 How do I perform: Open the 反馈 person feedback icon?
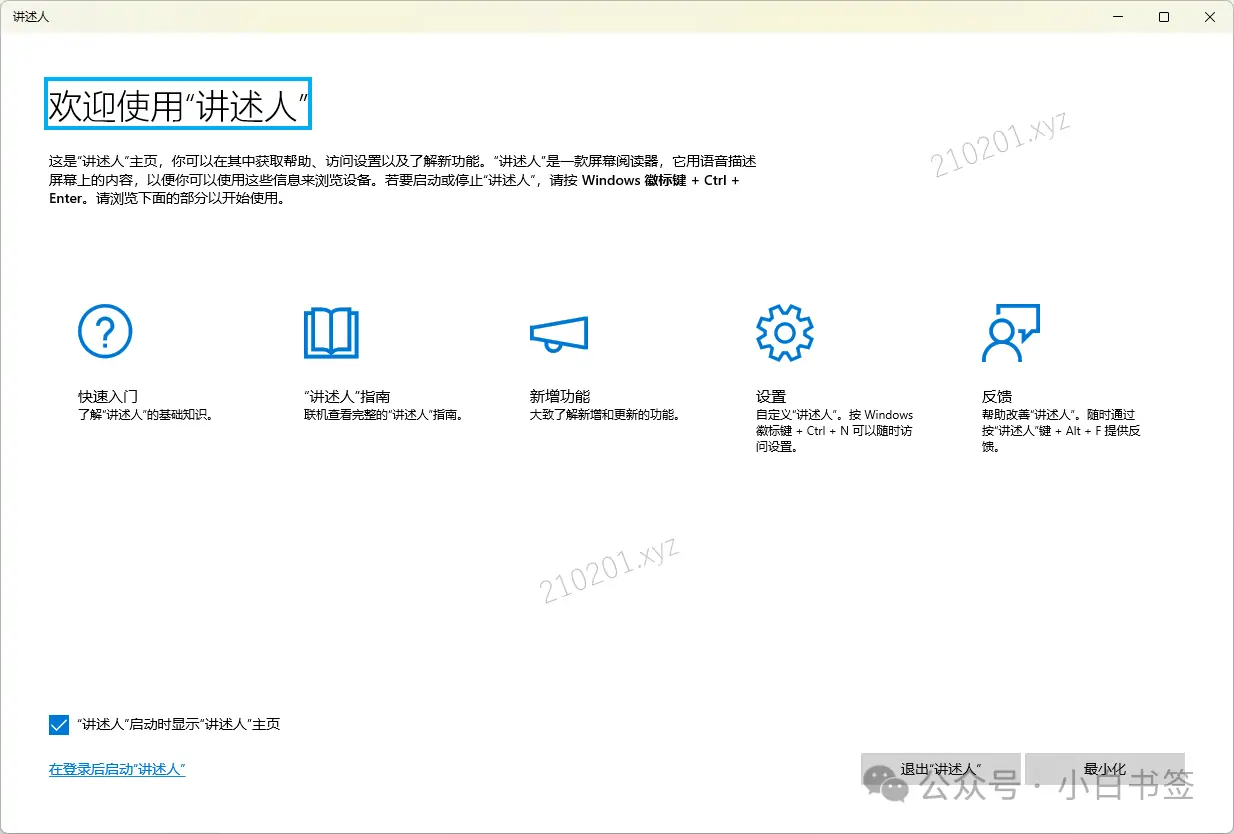[x=1011, y=332]
